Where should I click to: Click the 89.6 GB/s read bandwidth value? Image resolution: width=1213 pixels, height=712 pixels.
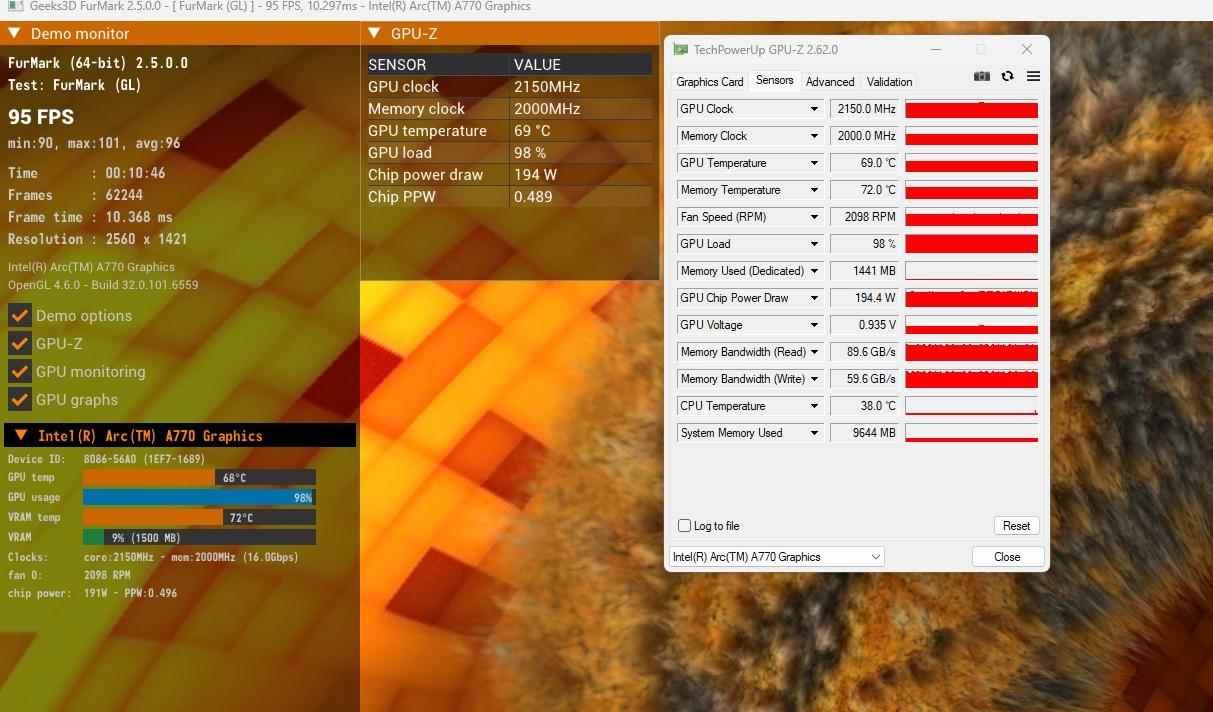coord(865,352)
